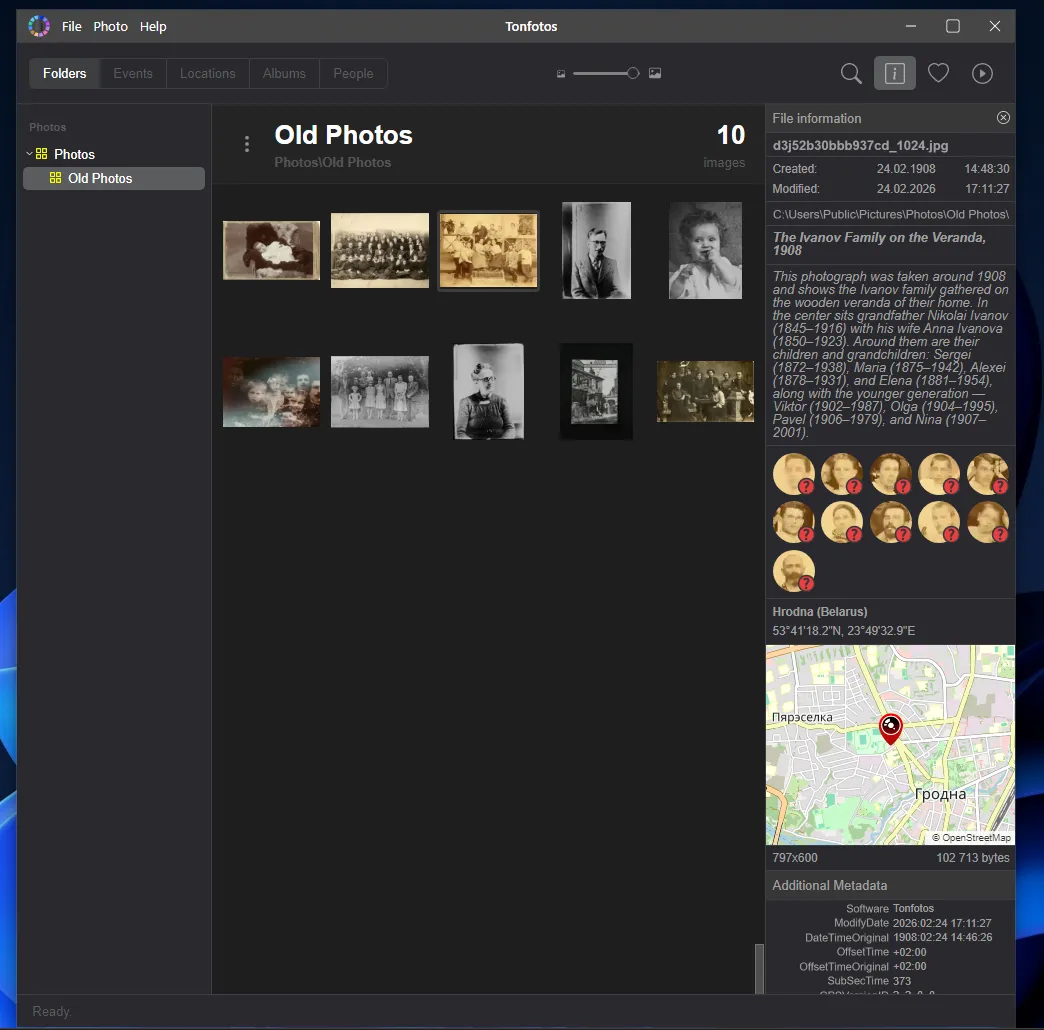Switch to the Locations tab
This screenshot has height=1030, width=1044.
click(x=208, y=73)
